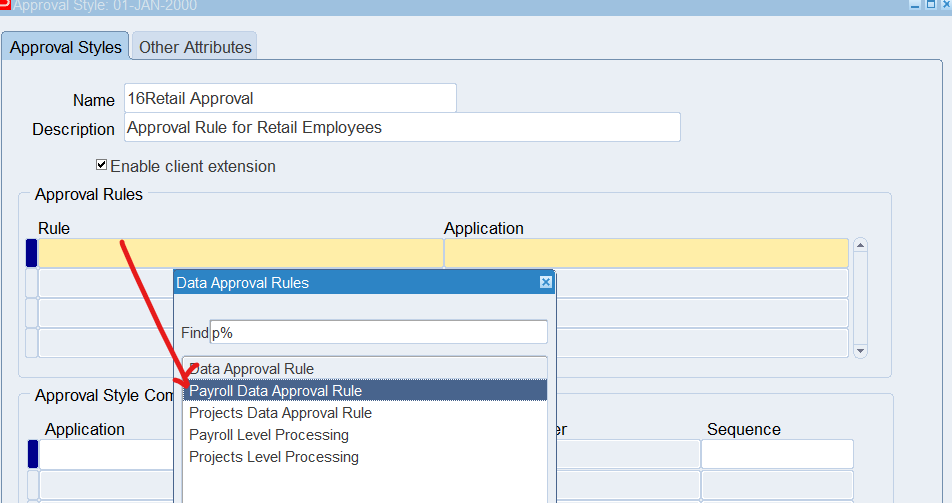Pick Payroll Level Processing in the list

[x=269, y=435]
